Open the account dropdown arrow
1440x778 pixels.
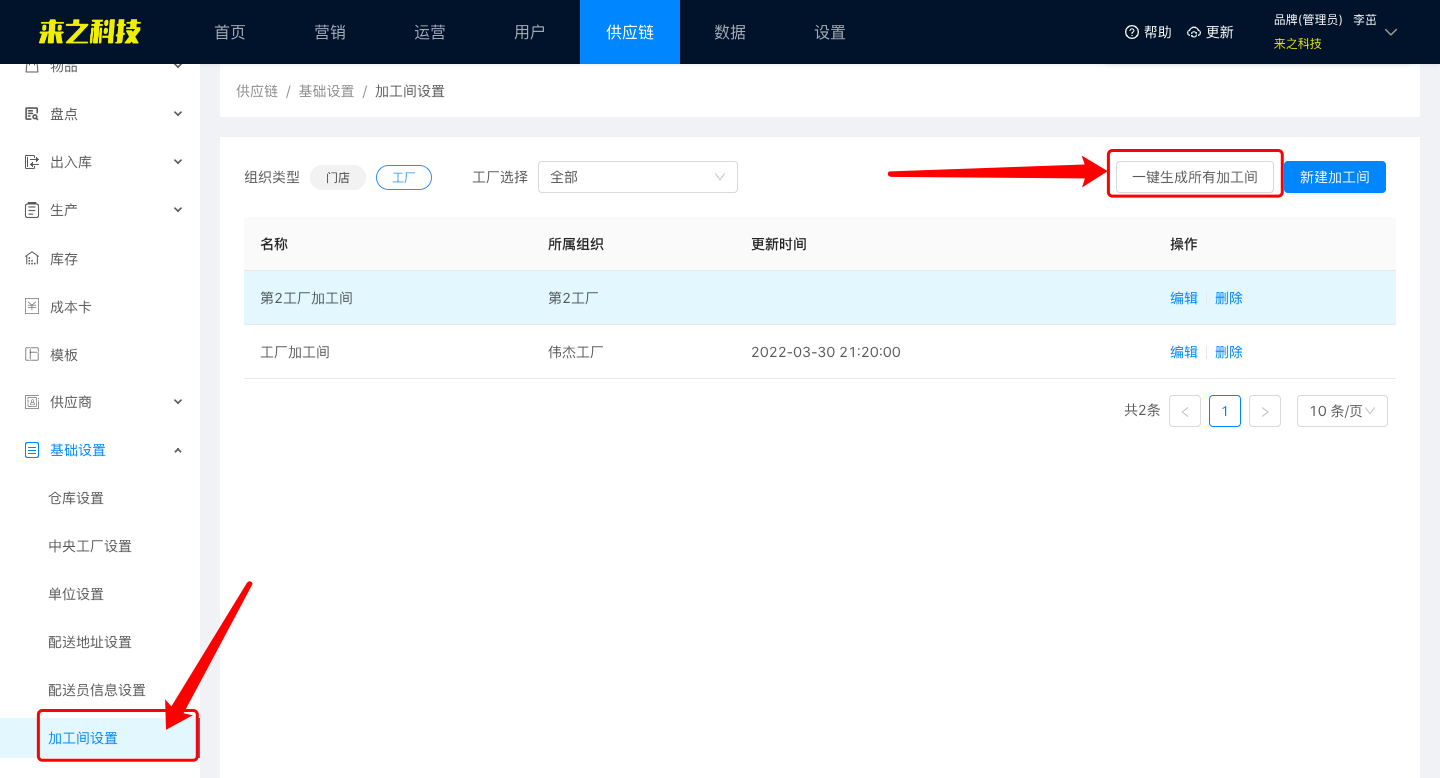tap(1391, 32)
